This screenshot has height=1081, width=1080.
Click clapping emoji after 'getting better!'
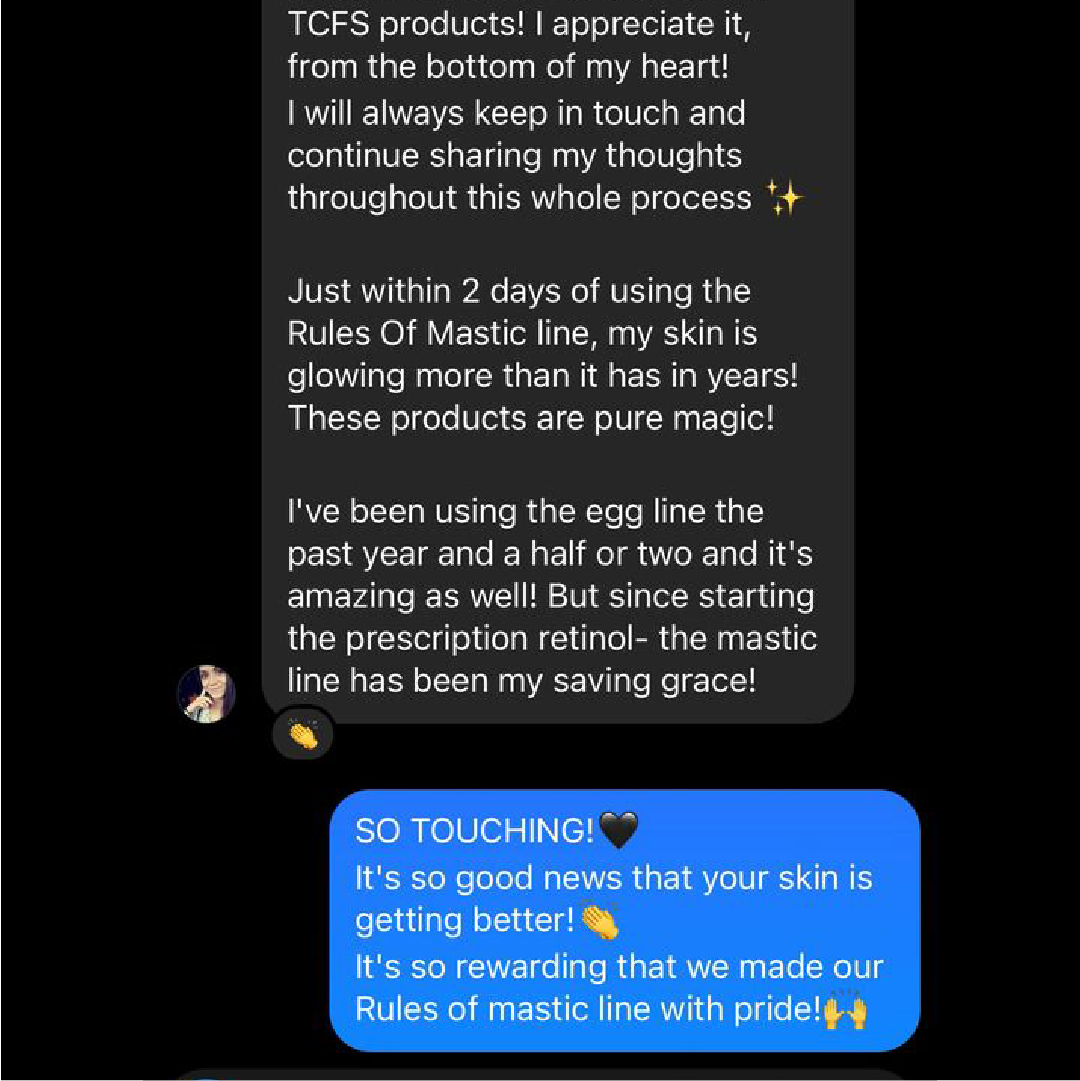pos(600,921)
